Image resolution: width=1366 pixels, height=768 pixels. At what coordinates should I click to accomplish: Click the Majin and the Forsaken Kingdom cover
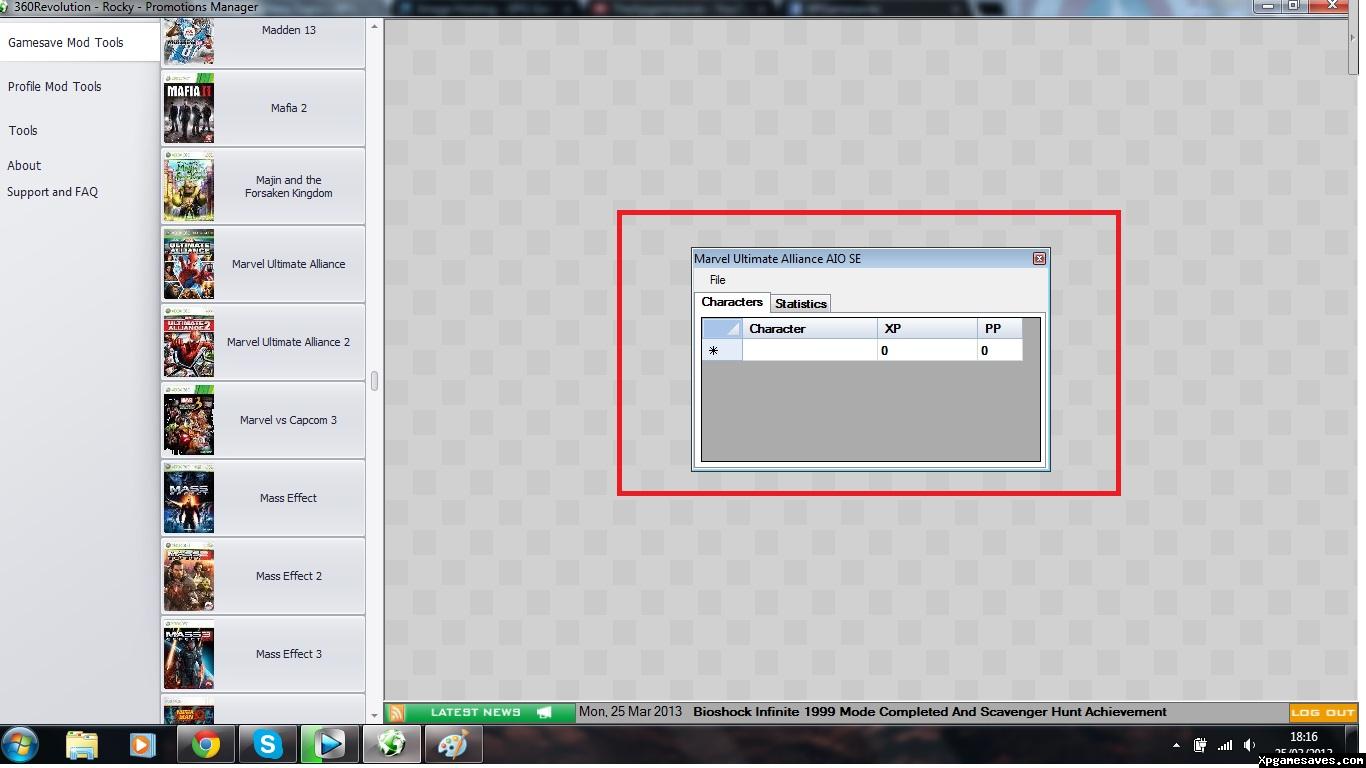189,186
